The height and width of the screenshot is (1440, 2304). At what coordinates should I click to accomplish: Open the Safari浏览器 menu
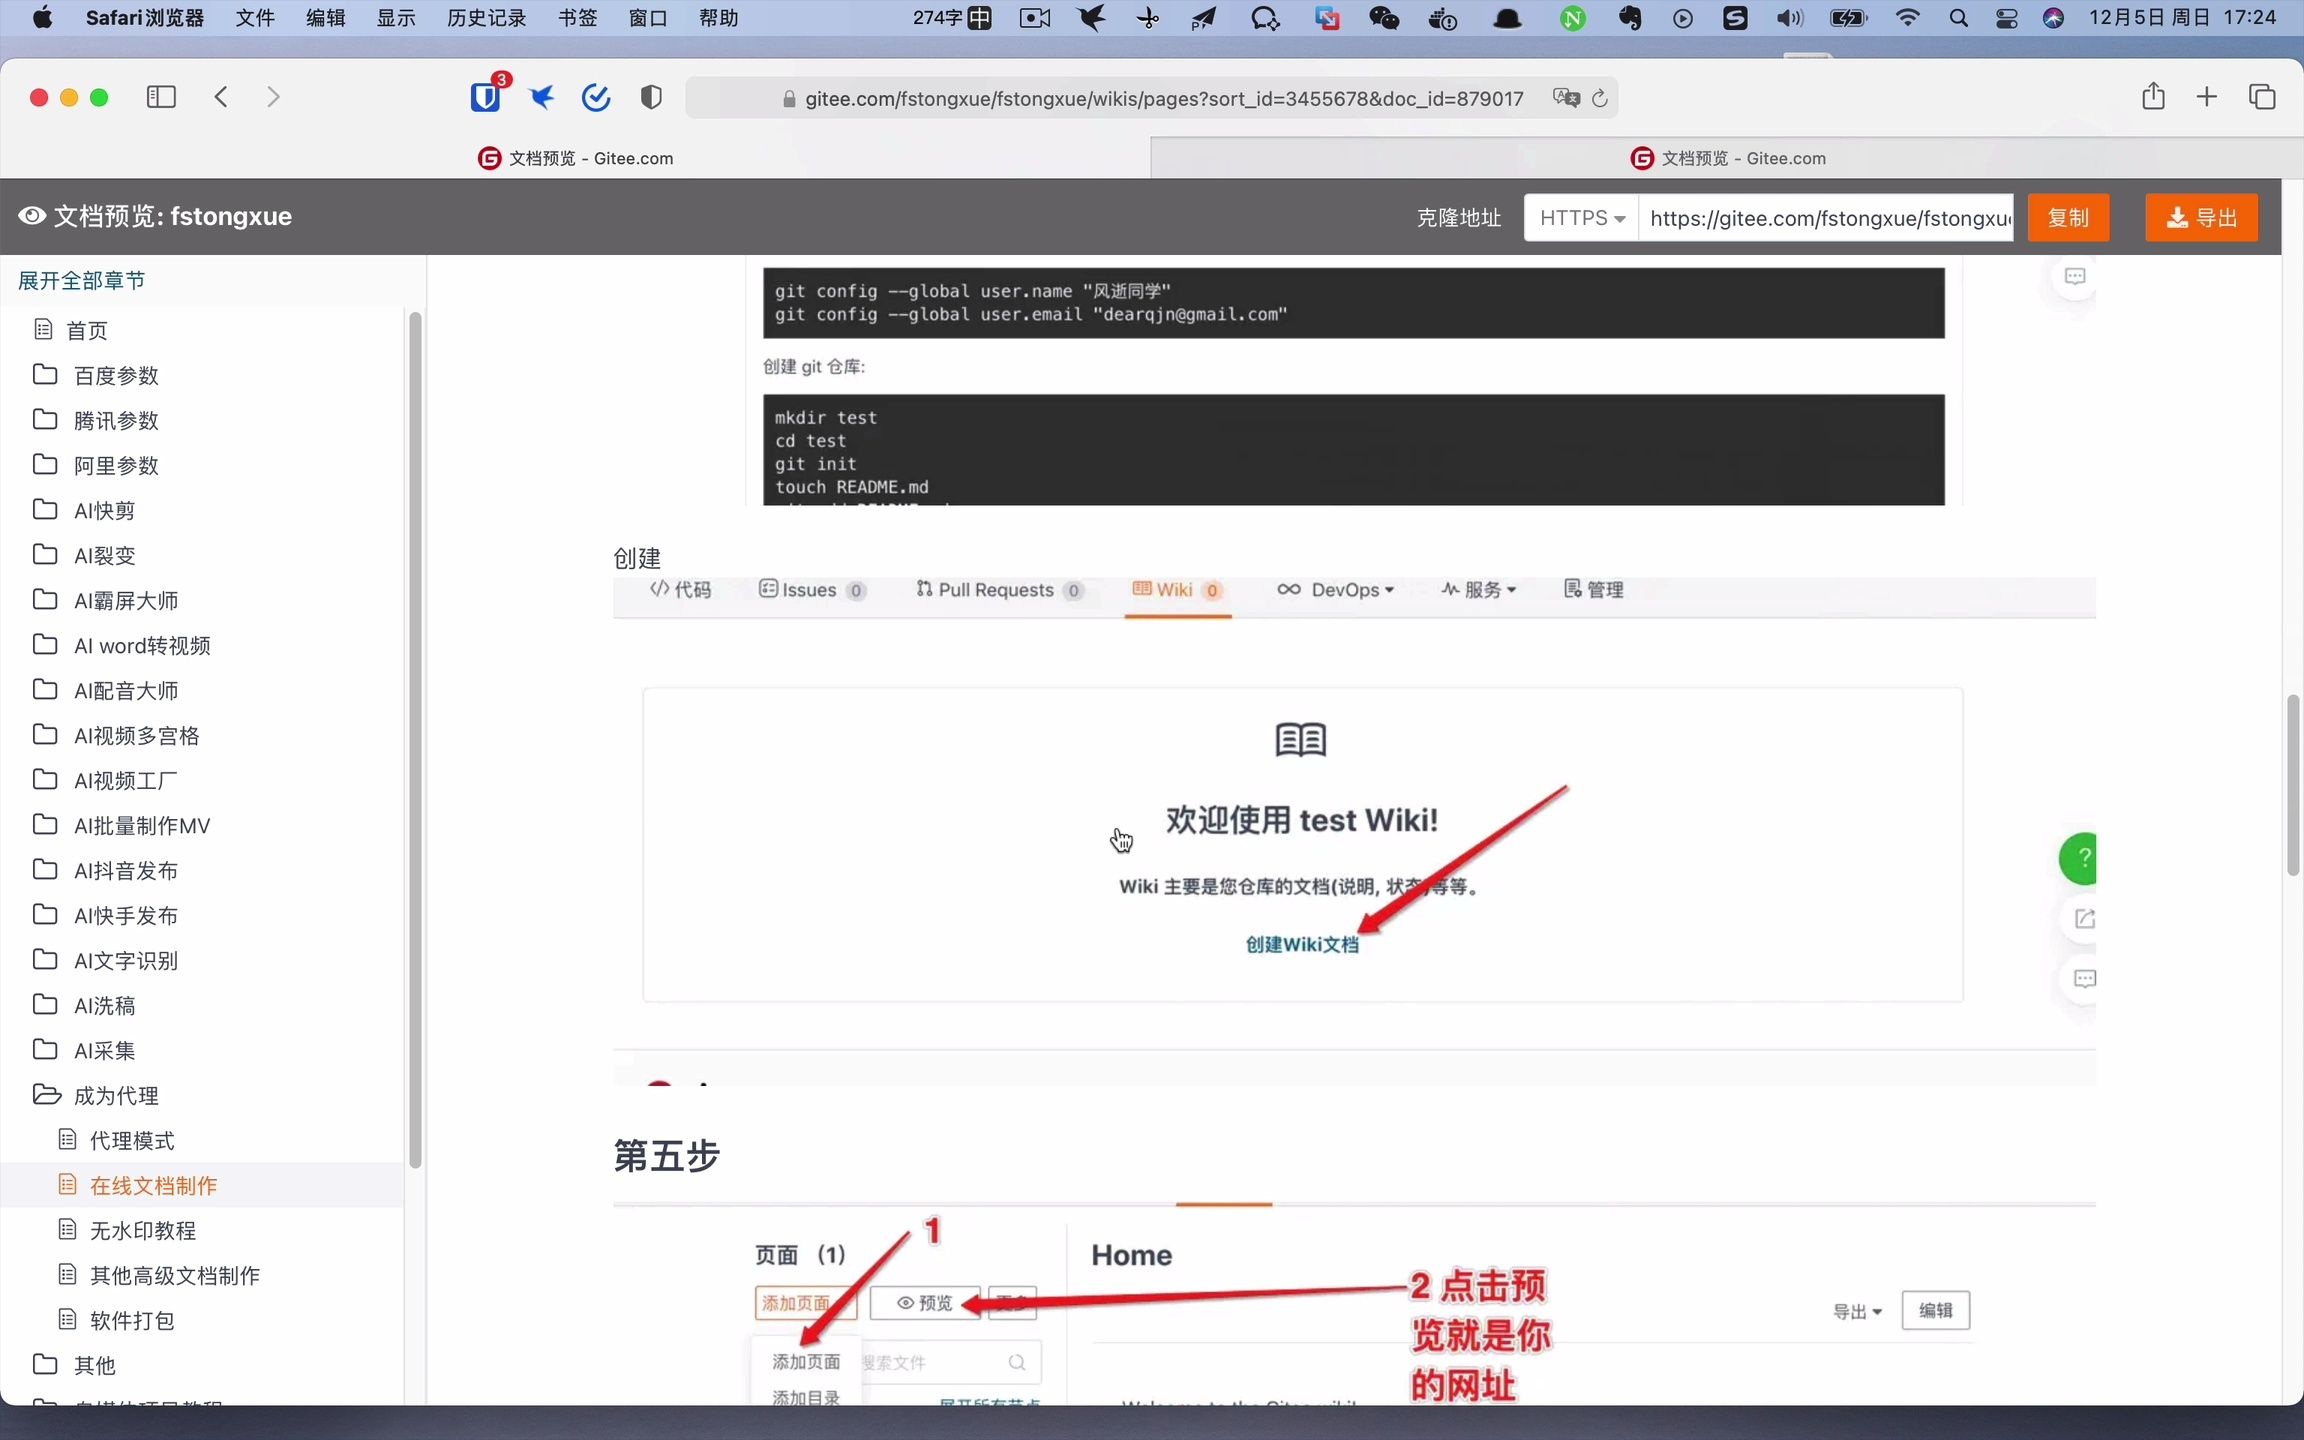tap(145, 17)
